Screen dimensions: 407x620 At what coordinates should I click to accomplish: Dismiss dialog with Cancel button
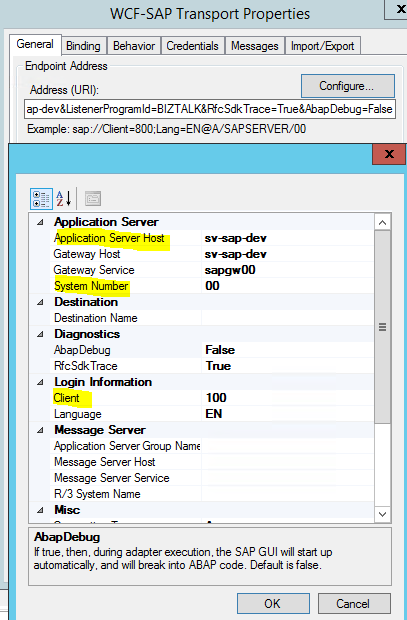pos(354,603)
